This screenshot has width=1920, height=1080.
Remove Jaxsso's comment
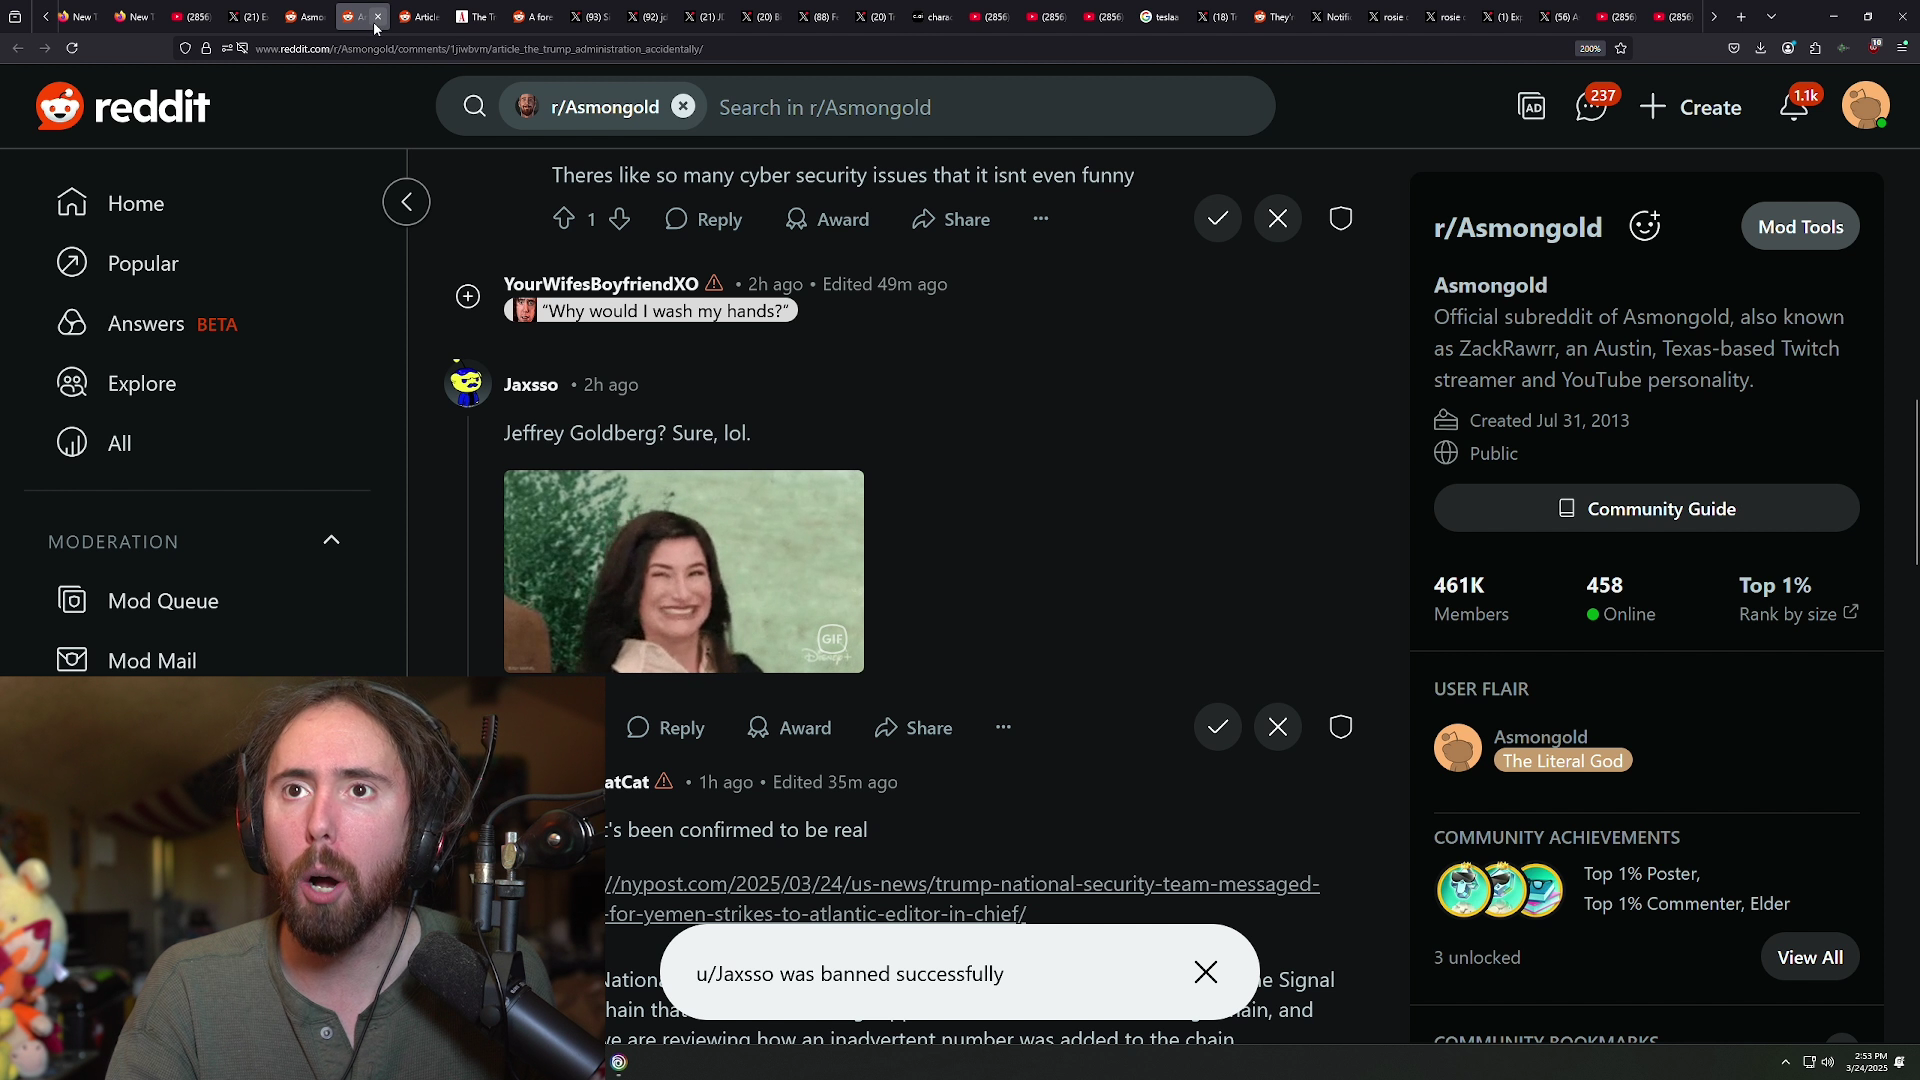(x=1277, y=727)
